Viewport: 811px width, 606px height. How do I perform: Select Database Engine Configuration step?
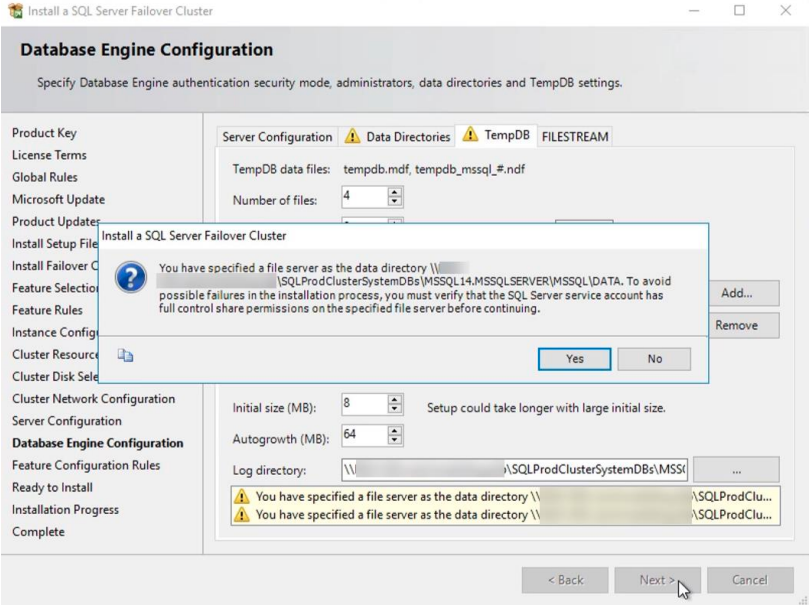98,444
